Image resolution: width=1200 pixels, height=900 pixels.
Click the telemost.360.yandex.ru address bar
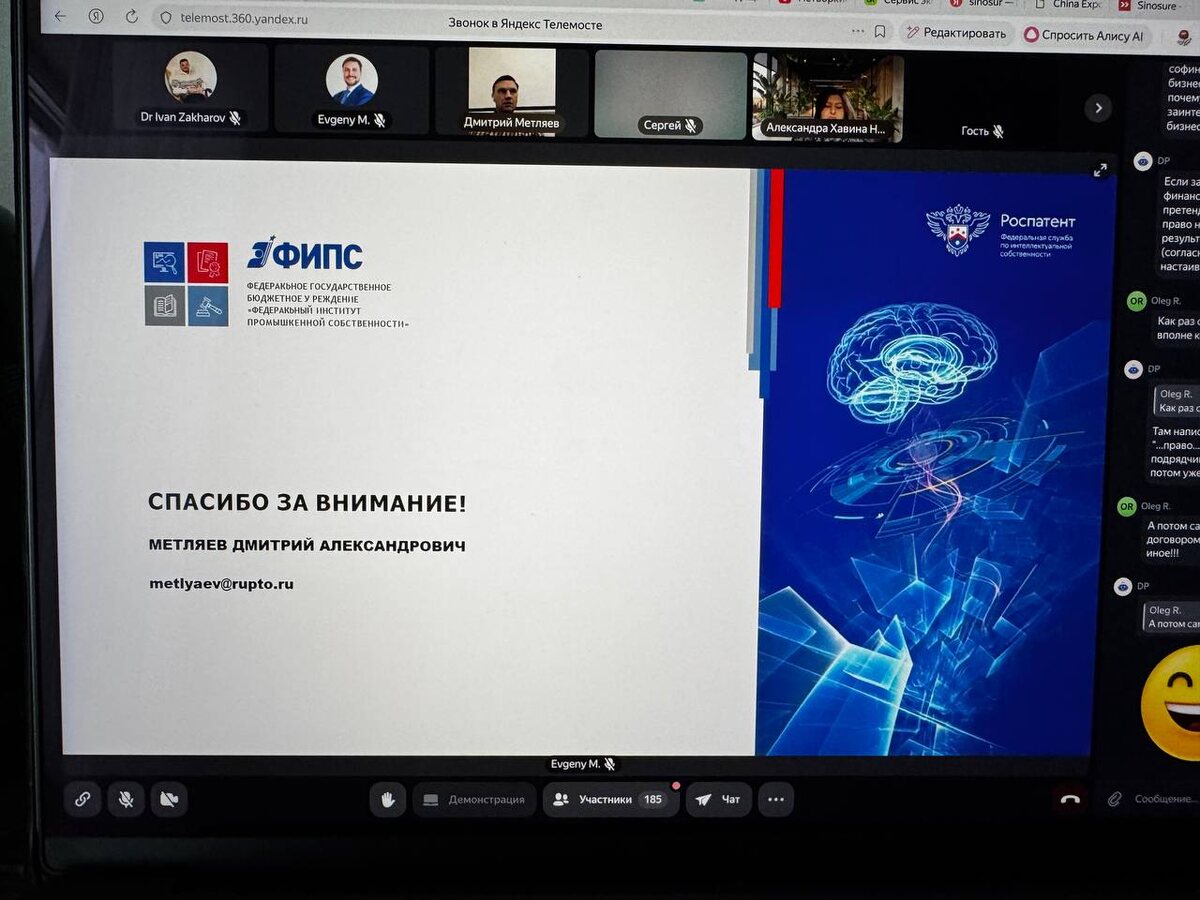[x=245, y=18]
